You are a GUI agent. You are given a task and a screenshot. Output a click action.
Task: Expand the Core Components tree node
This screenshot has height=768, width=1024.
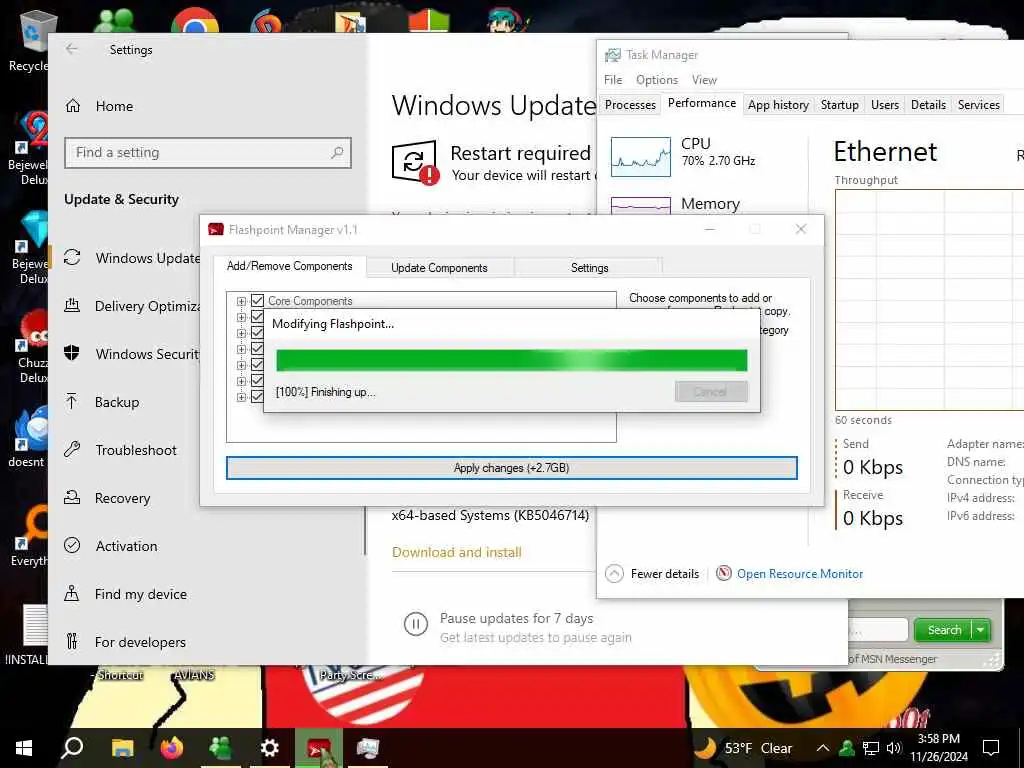click(241, 301)
